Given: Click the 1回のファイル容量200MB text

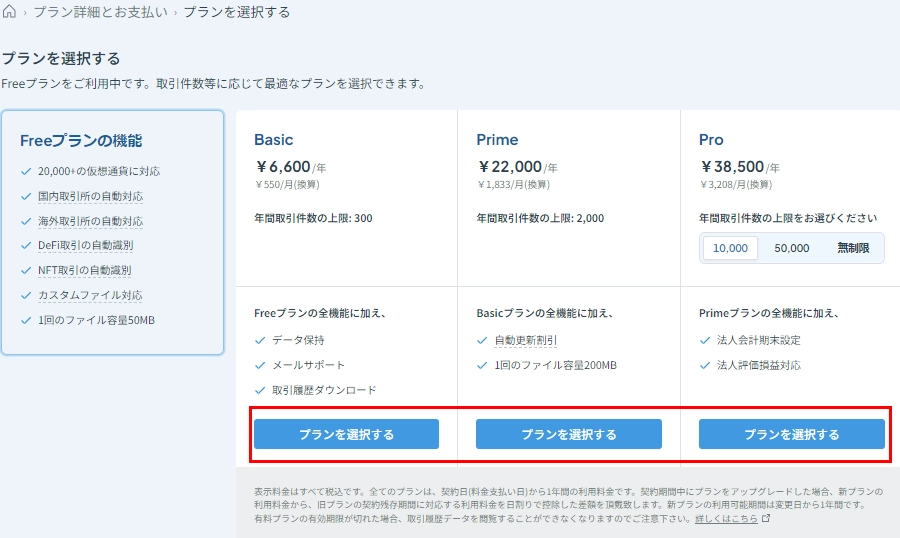Looking at the screenshot, I should coord(556,365).
